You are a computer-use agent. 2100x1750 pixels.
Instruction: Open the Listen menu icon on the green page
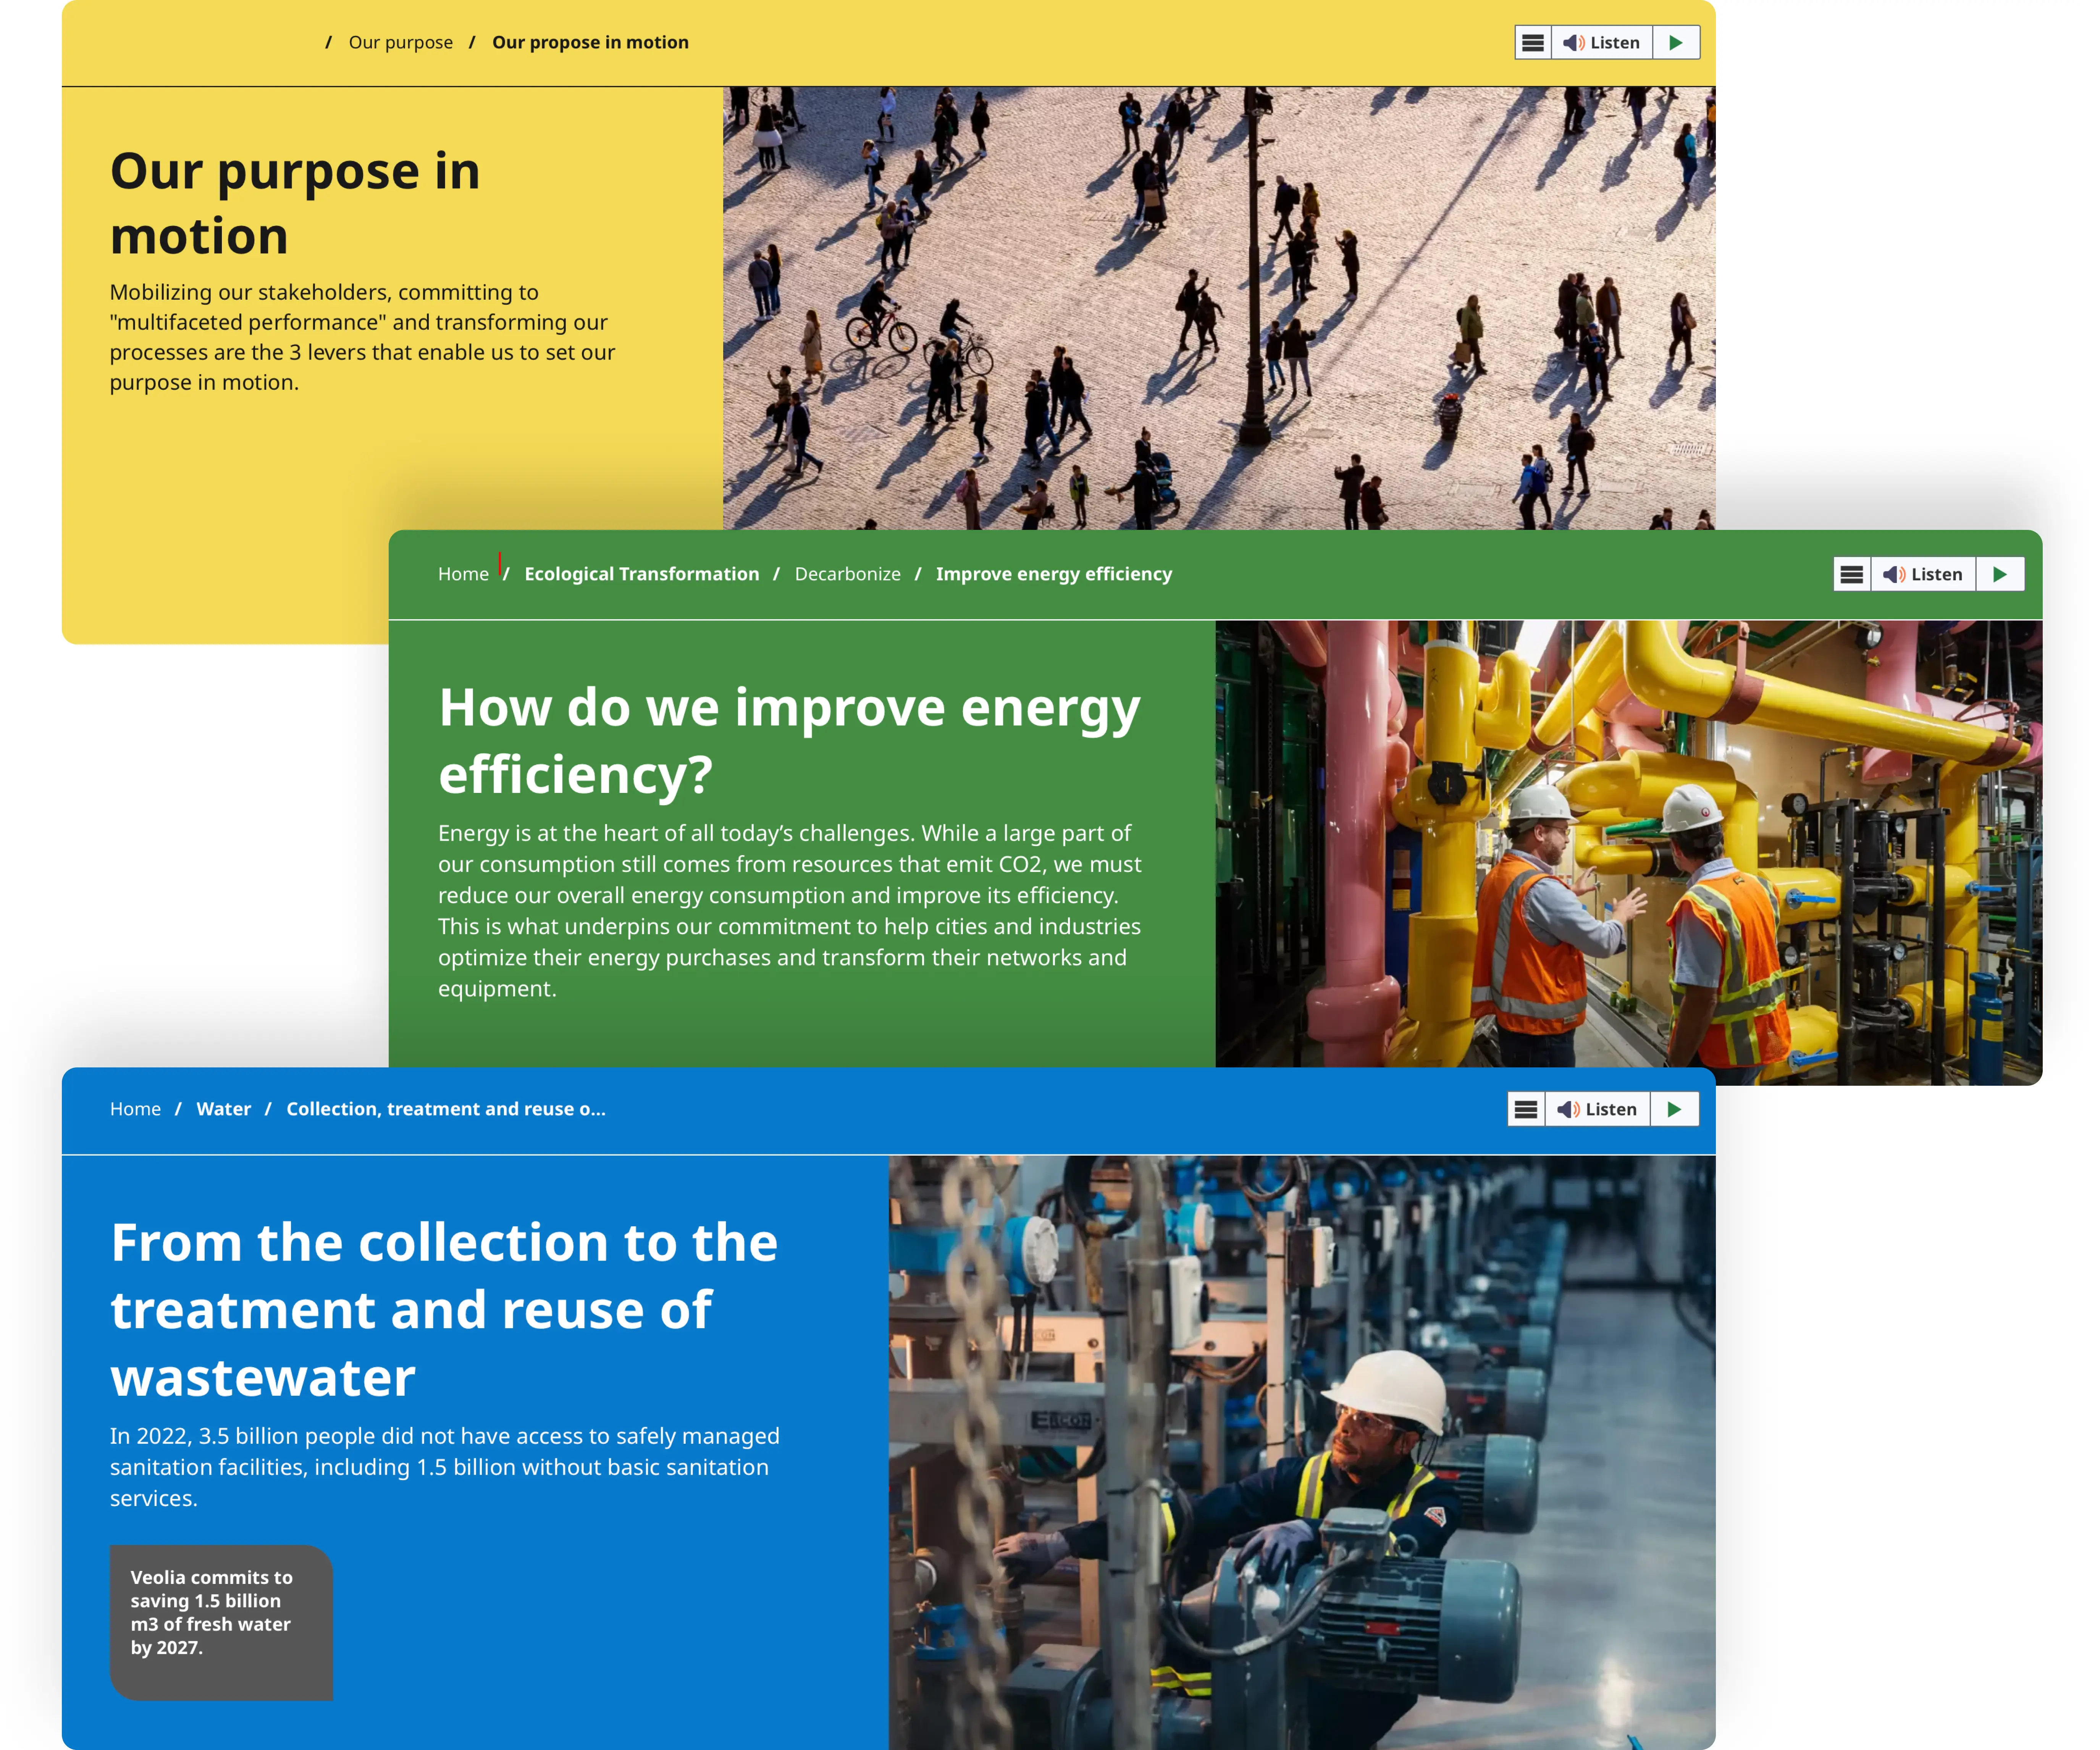click(x=1852, y=574)
